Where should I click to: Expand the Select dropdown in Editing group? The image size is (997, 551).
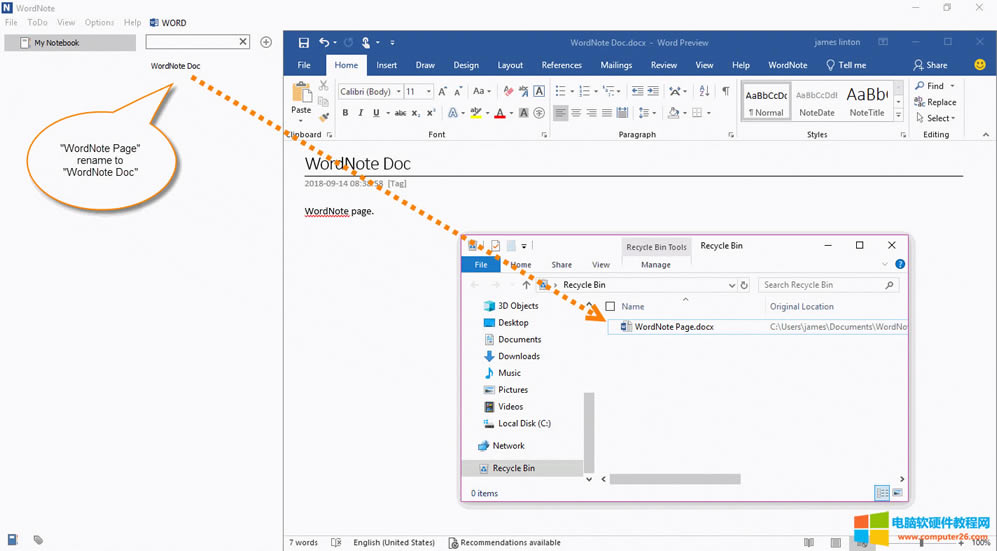pyautogui.click(x=940, y=118)
